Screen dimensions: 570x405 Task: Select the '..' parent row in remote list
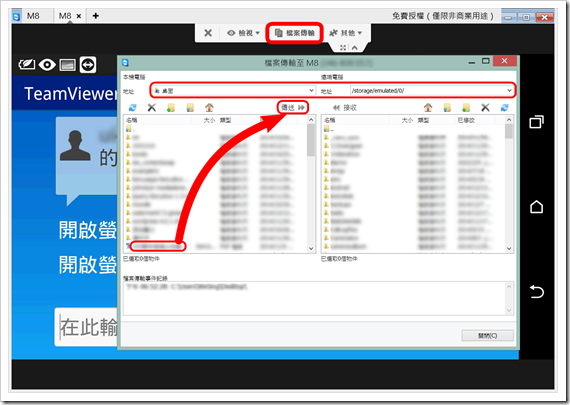click(x=413, y=129)
